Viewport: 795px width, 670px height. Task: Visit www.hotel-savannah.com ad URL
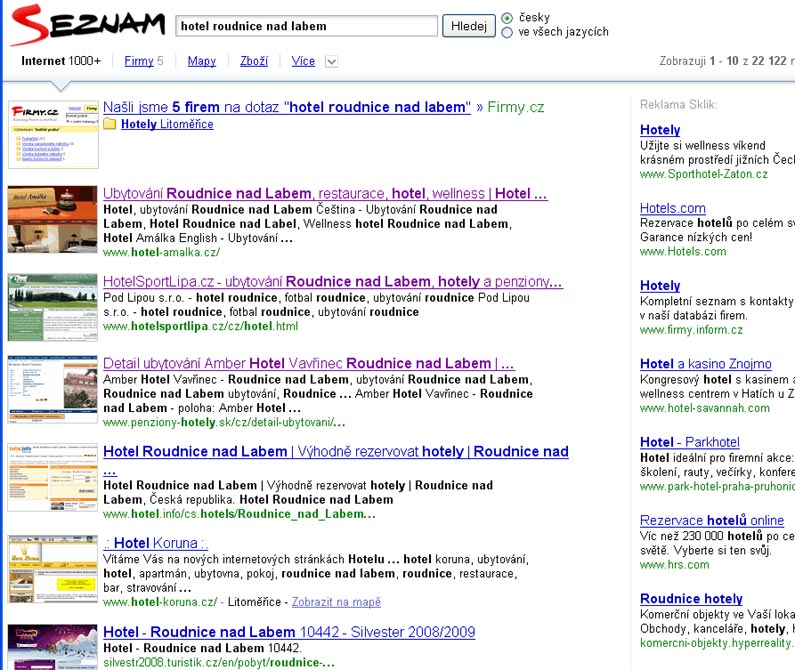coord(705,408)
